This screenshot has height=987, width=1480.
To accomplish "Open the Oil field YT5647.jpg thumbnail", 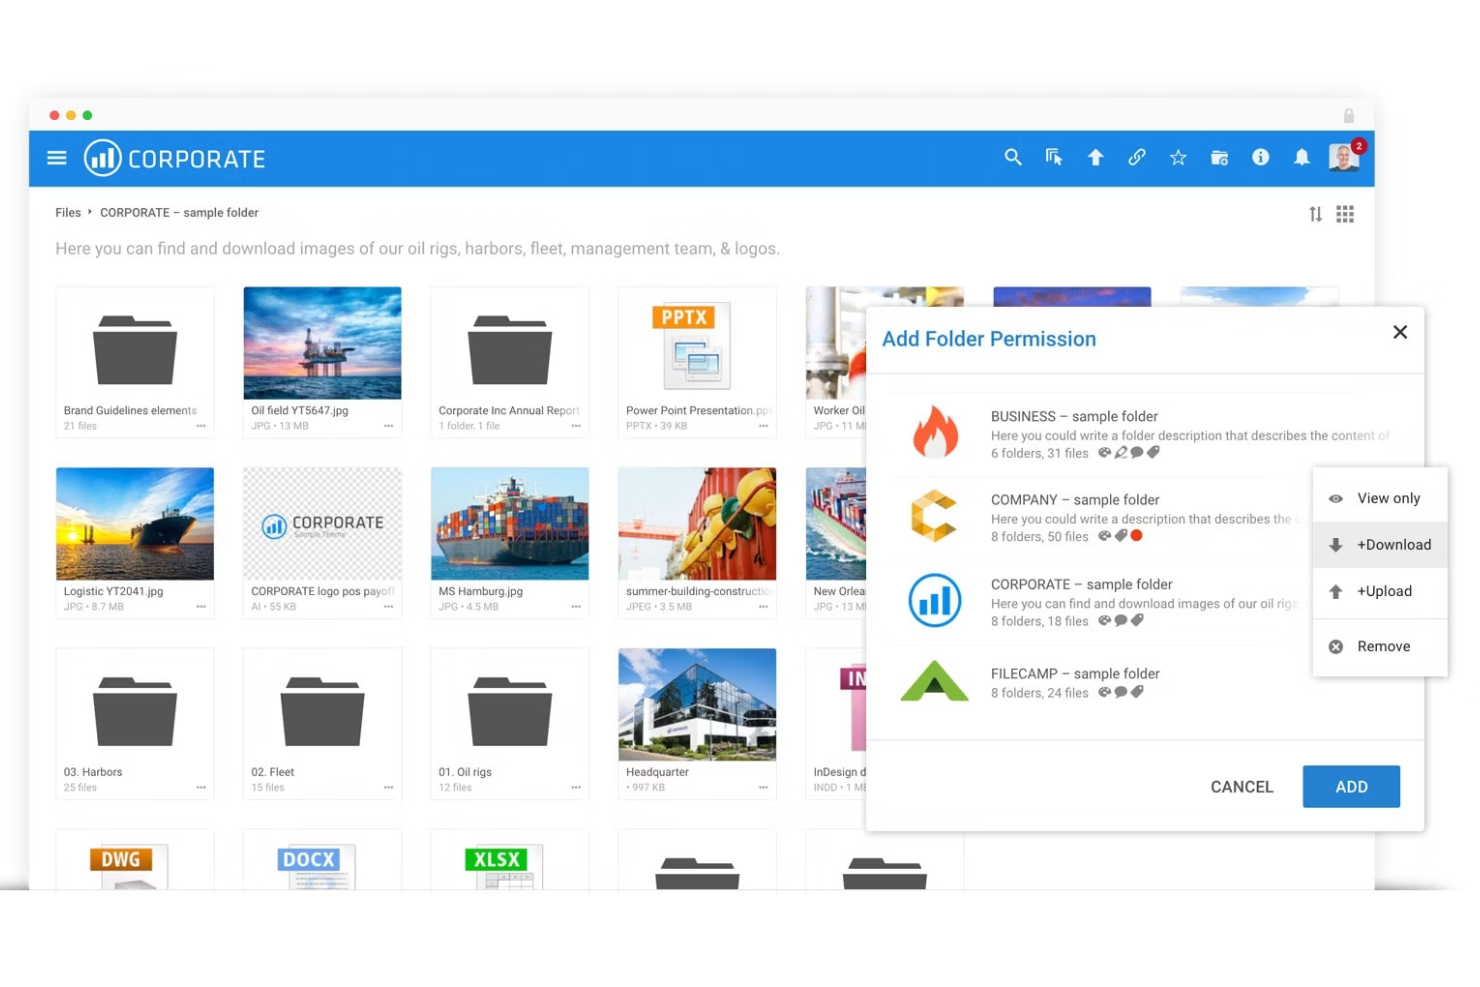I will 322,343.
